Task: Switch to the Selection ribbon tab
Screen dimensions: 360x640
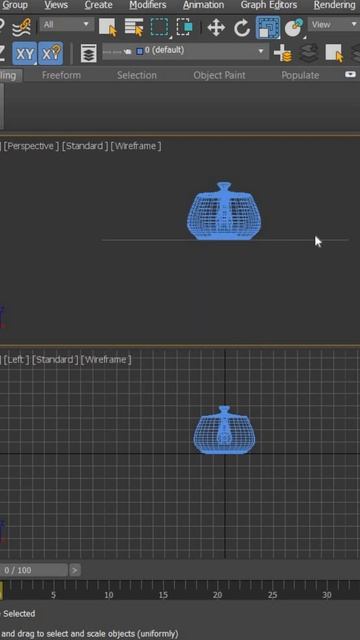Action: pyautogui.click(x=136, y=75)
